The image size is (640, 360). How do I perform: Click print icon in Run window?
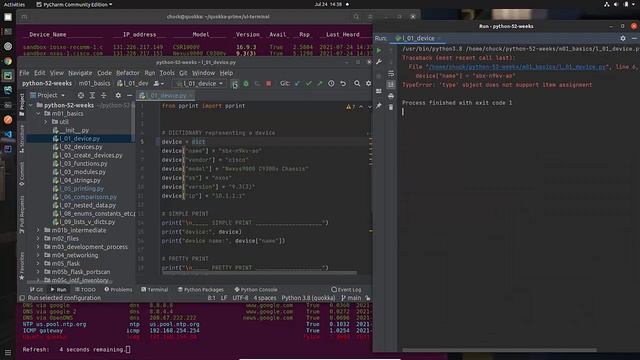coord(391,96)
